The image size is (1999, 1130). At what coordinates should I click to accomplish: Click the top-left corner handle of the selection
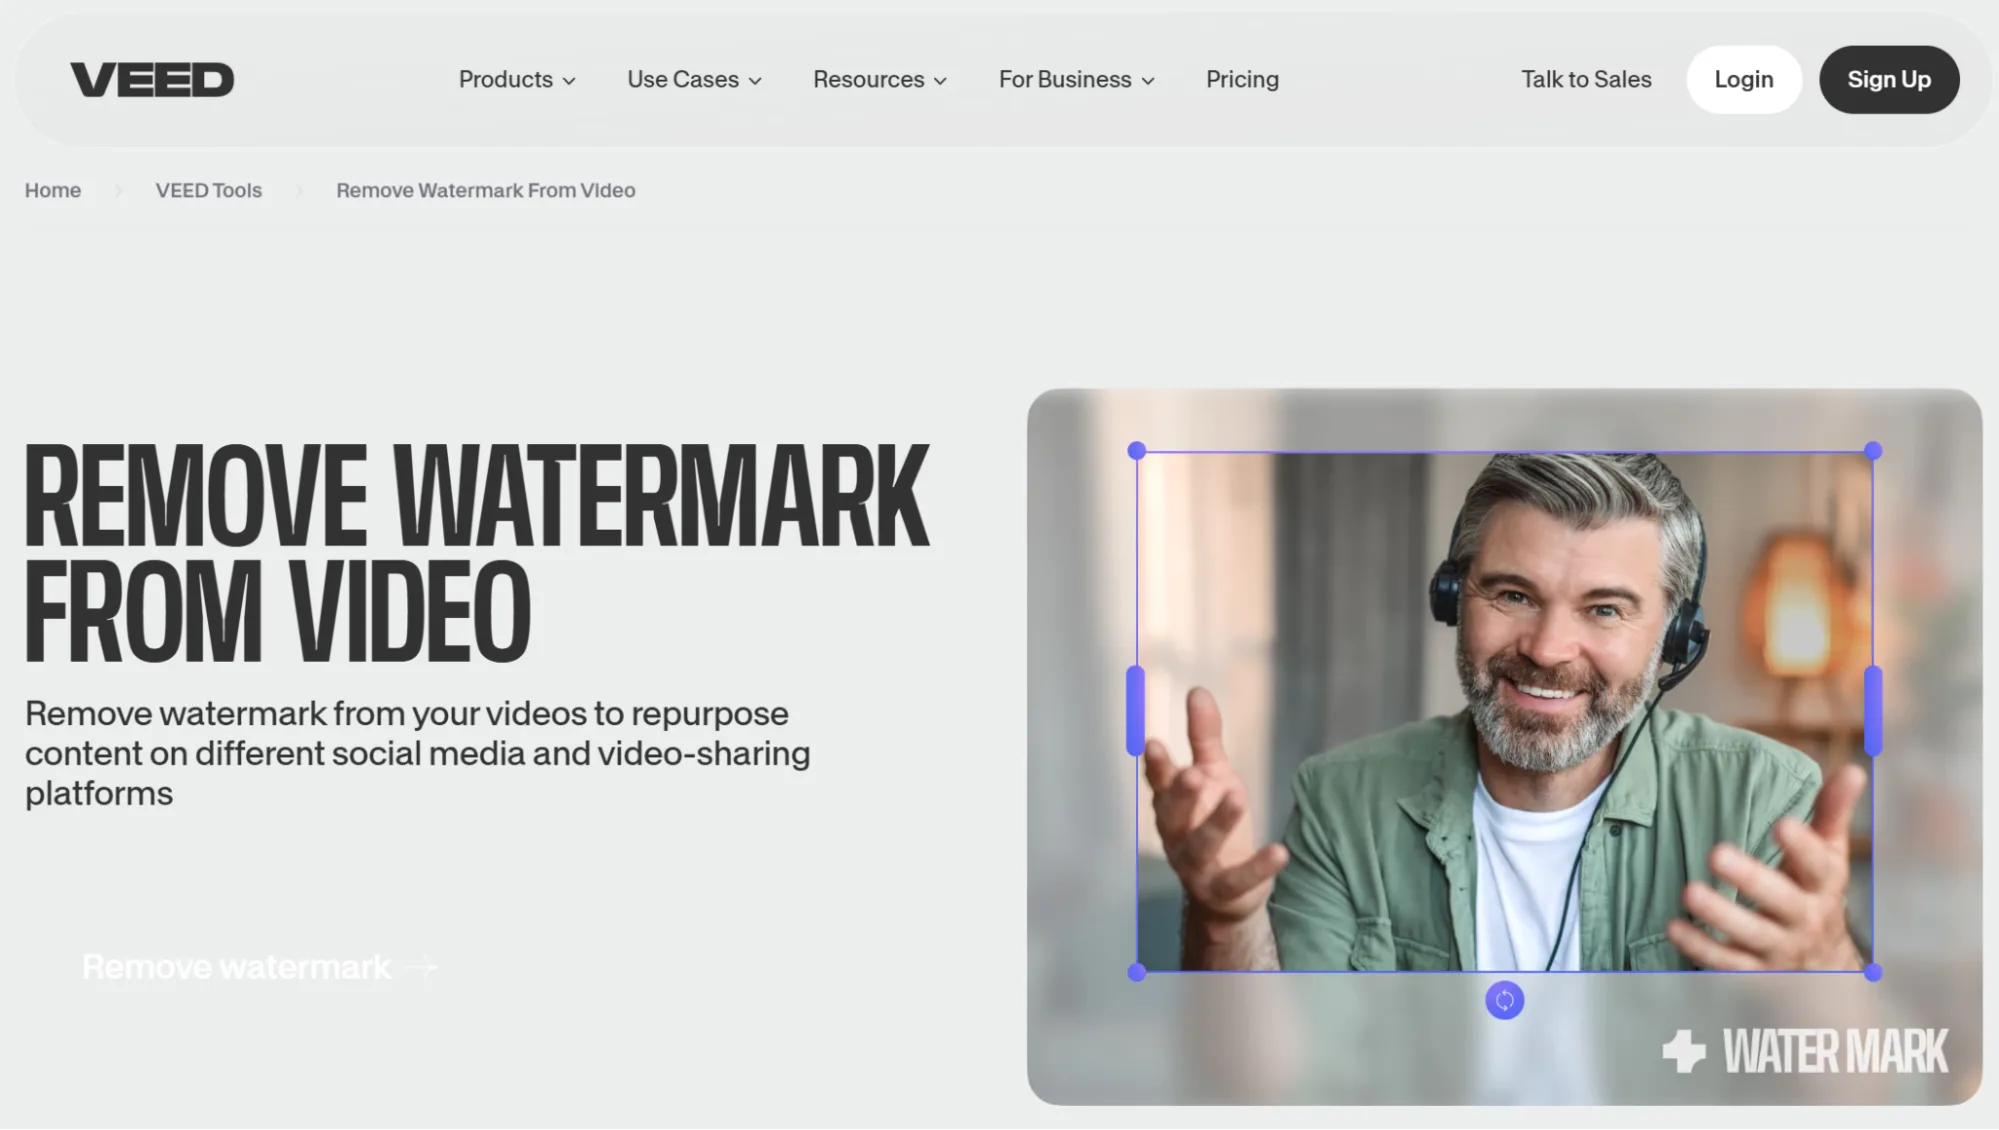[1136, 451]
